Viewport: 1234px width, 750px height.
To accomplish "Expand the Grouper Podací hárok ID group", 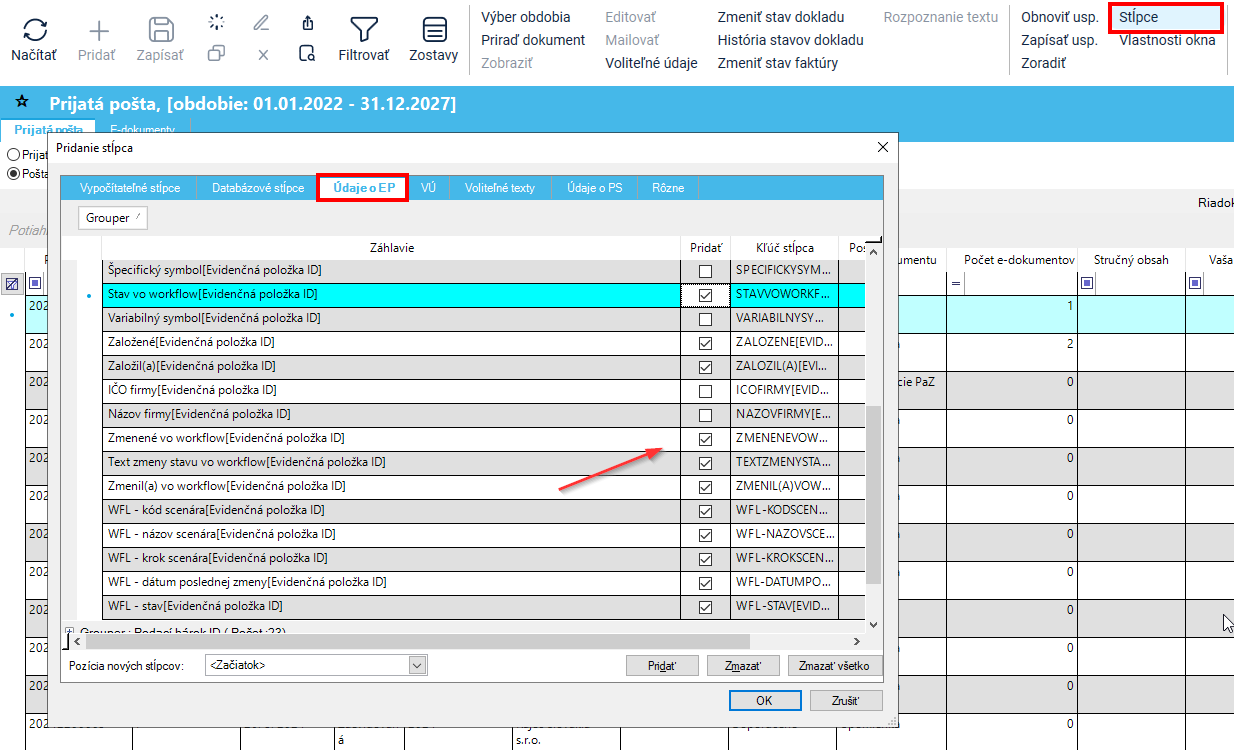I will (x=69, y=631).
